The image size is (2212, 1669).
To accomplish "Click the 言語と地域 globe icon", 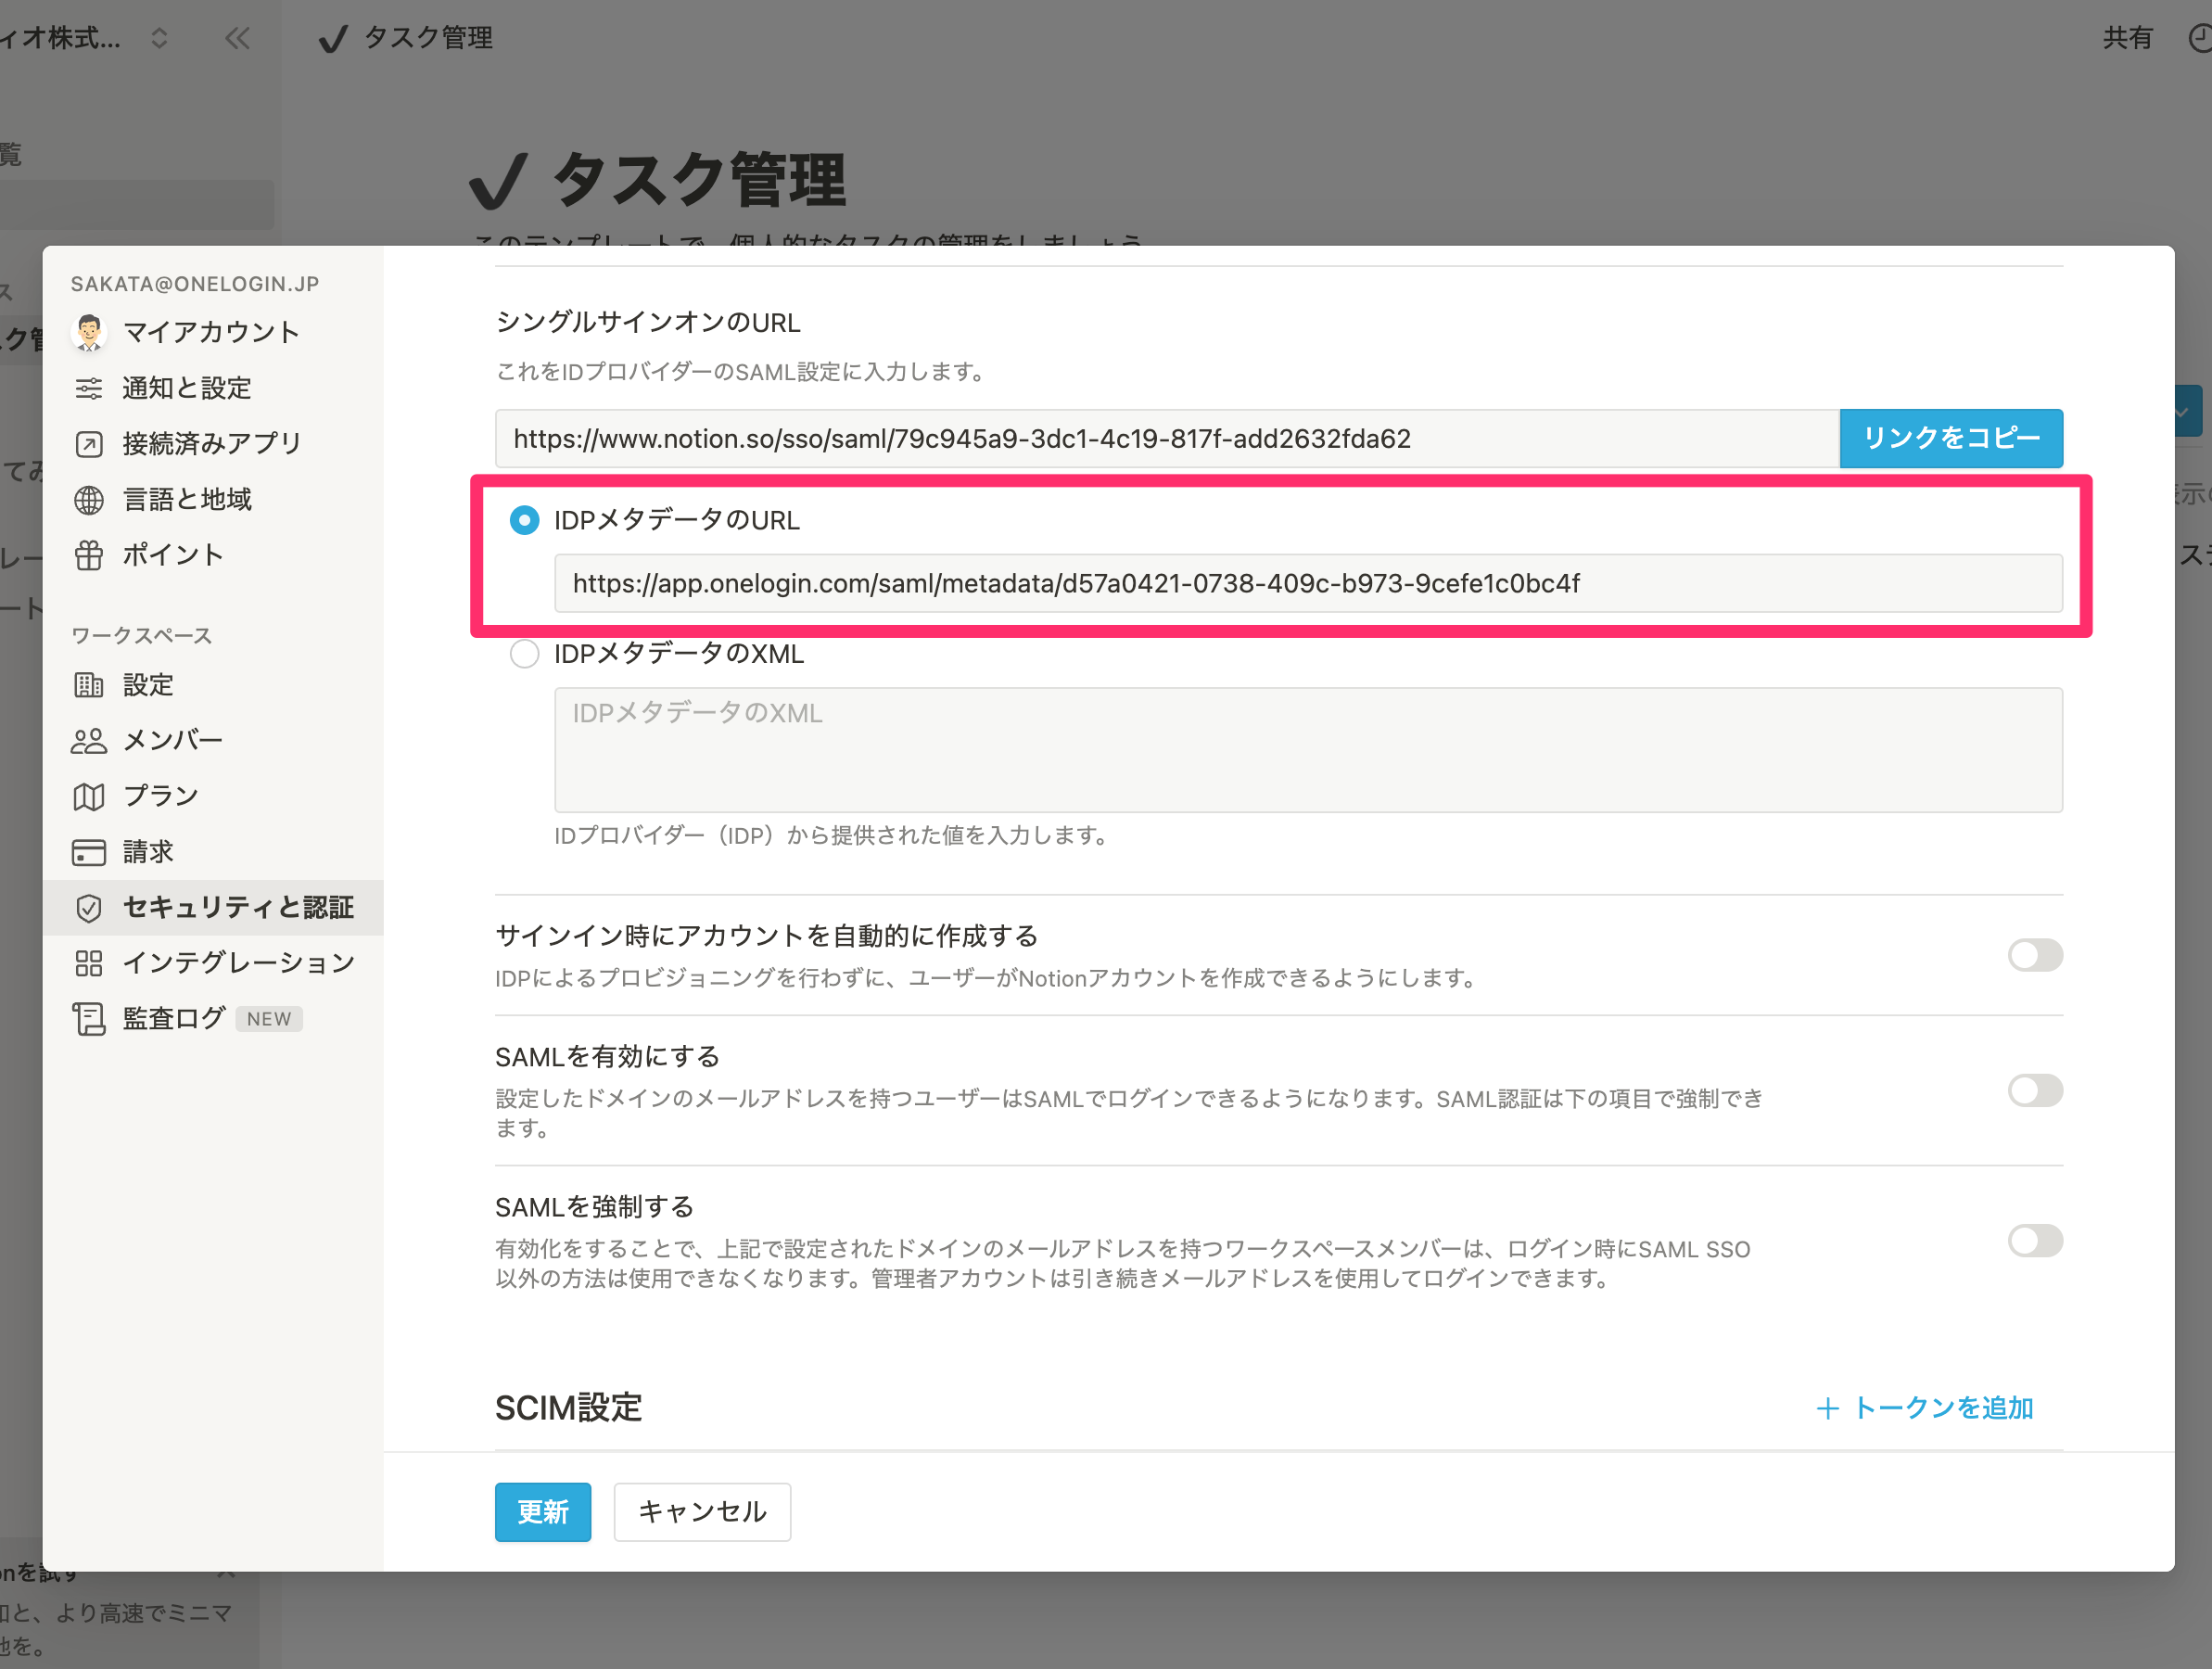I will coord(89,500).
